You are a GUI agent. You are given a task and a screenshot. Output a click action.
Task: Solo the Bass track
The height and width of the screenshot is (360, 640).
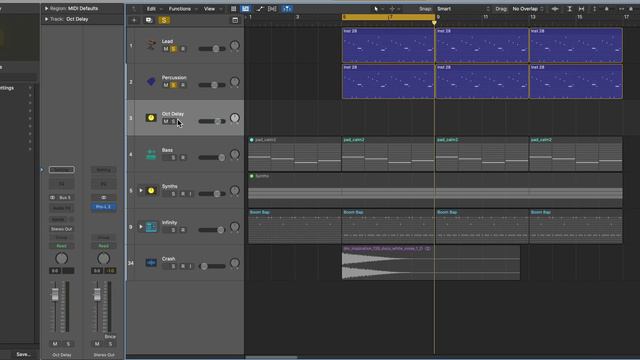tap(173, 158)
